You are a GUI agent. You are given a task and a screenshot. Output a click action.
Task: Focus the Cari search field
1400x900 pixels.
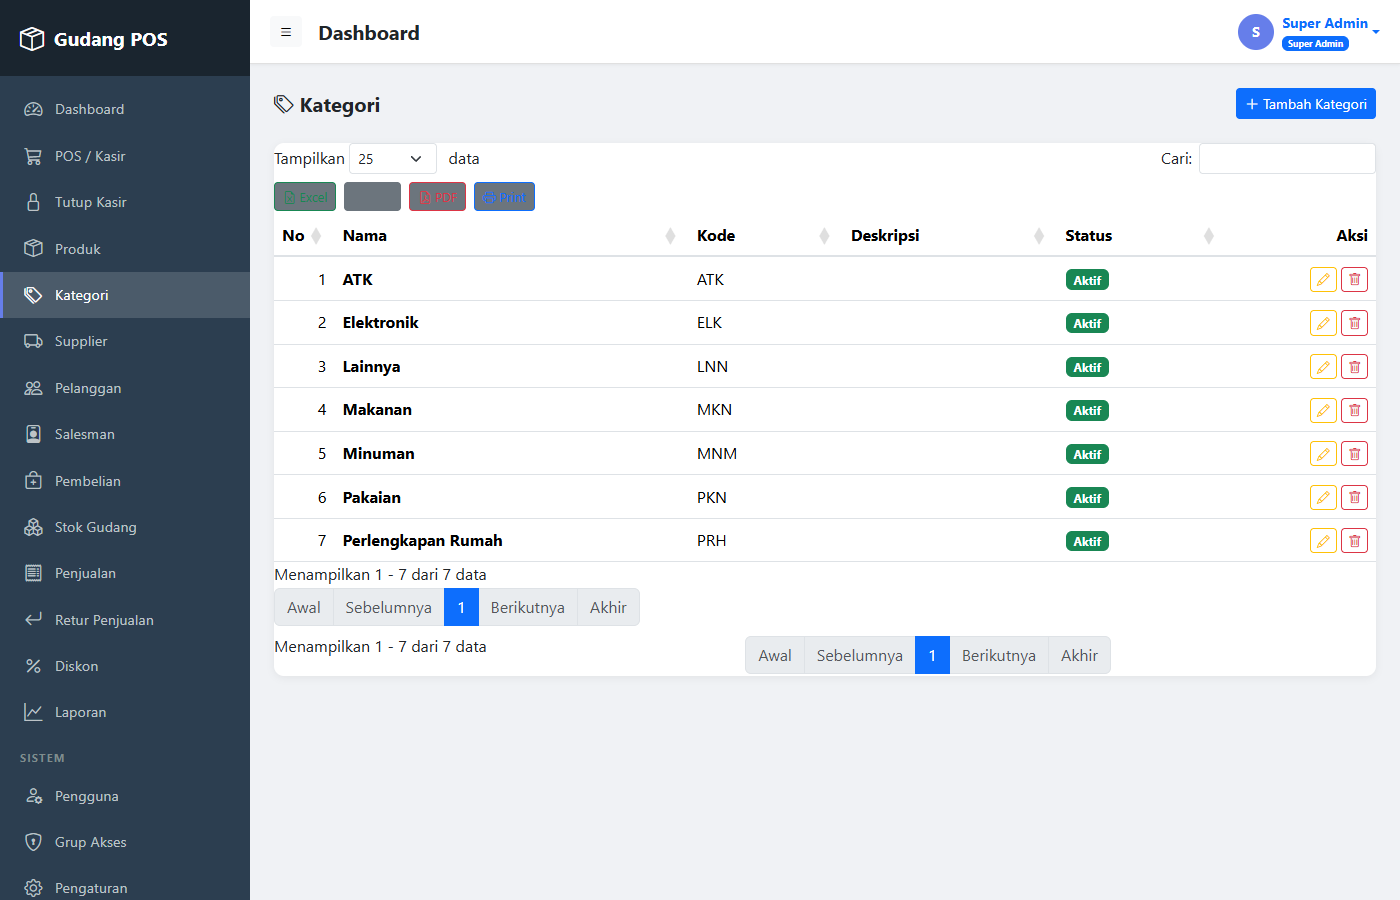(x=1287, y=159)
